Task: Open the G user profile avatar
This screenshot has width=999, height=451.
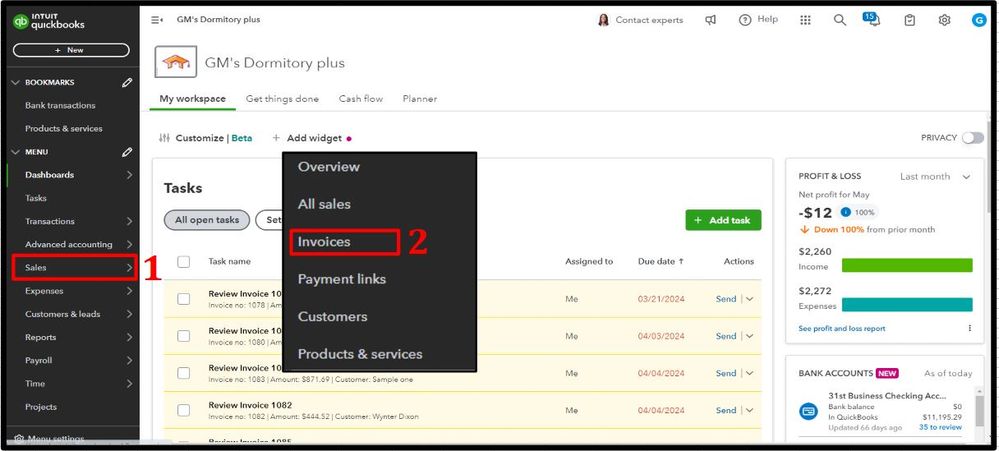Action: (x=979, y=20)
